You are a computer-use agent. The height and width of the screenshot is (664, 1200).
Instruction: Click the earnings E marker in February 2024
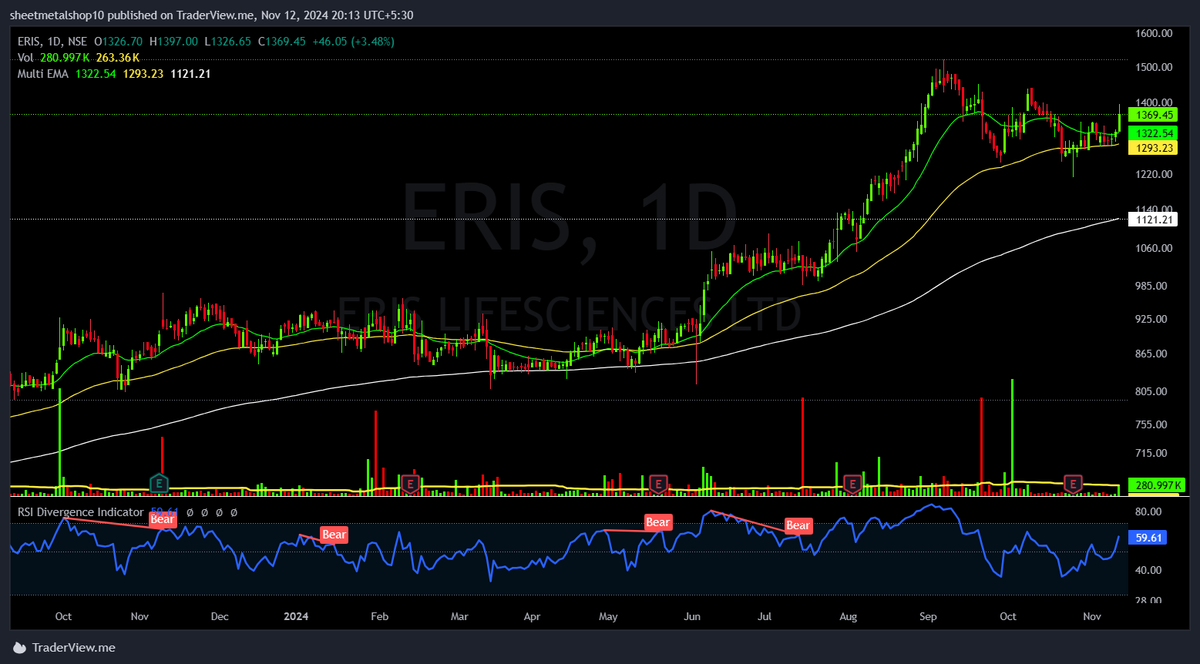click(x=409, y=483)
